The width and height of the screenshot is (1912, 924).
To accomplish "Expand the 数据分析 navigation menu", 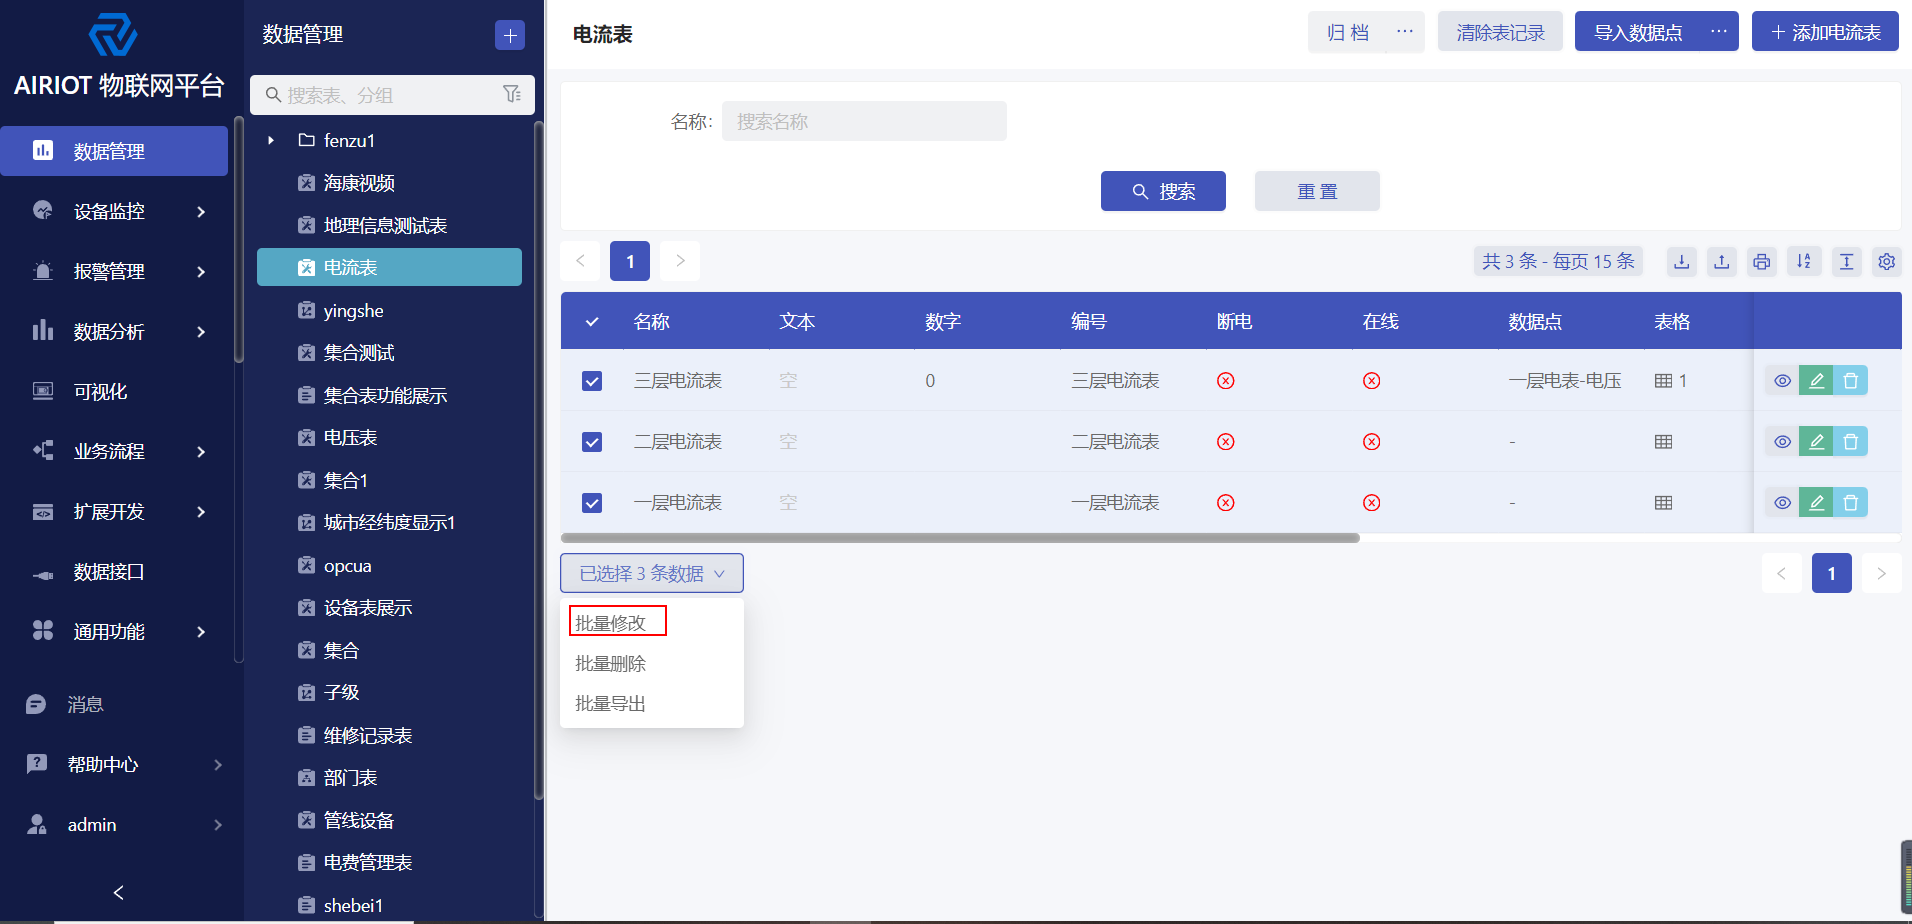I will tap(114, 332).
